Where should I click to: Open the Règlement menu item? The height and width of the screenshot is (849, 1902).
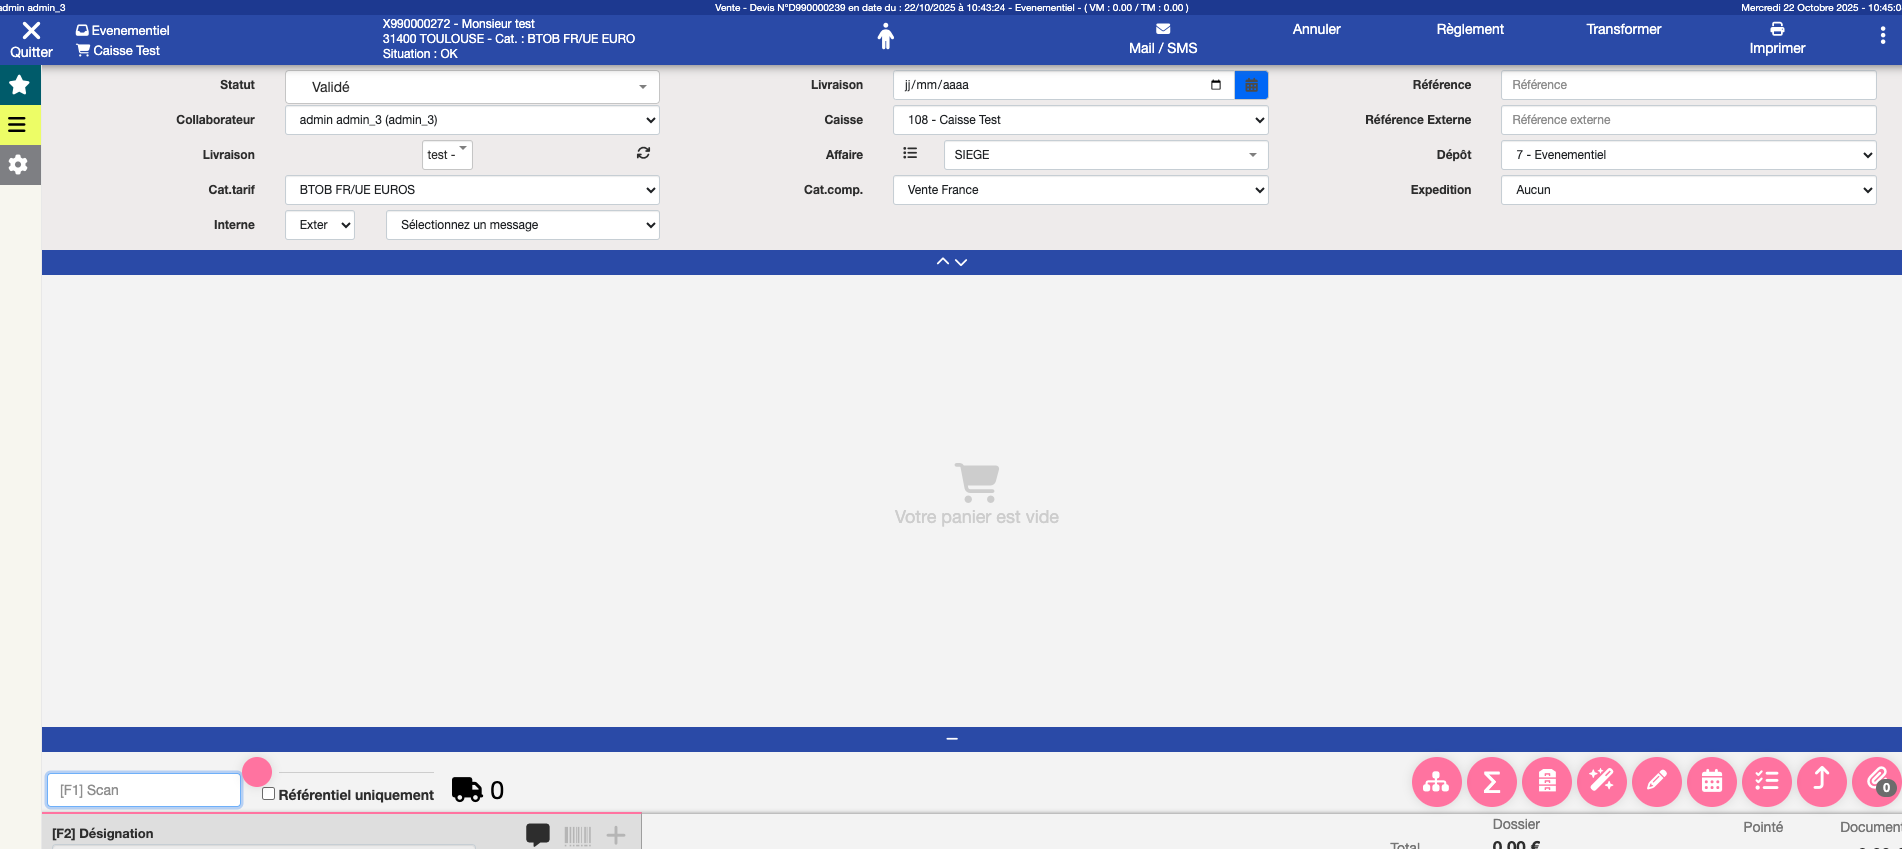click(x=1469, y=30)
